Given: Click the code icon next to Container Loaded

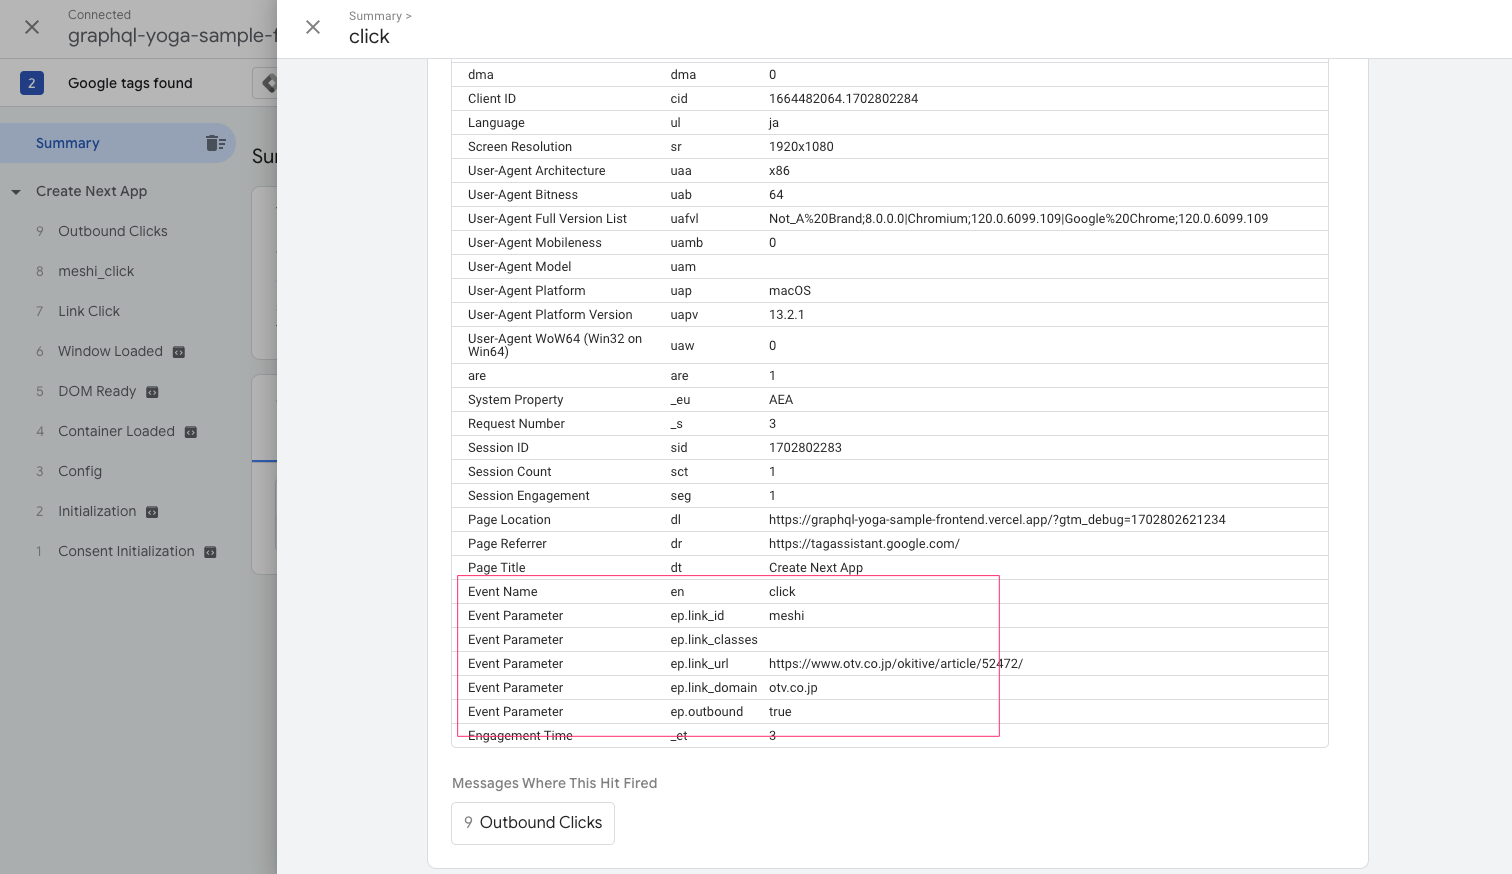Looking at the screenshot, I should (191, 432).
